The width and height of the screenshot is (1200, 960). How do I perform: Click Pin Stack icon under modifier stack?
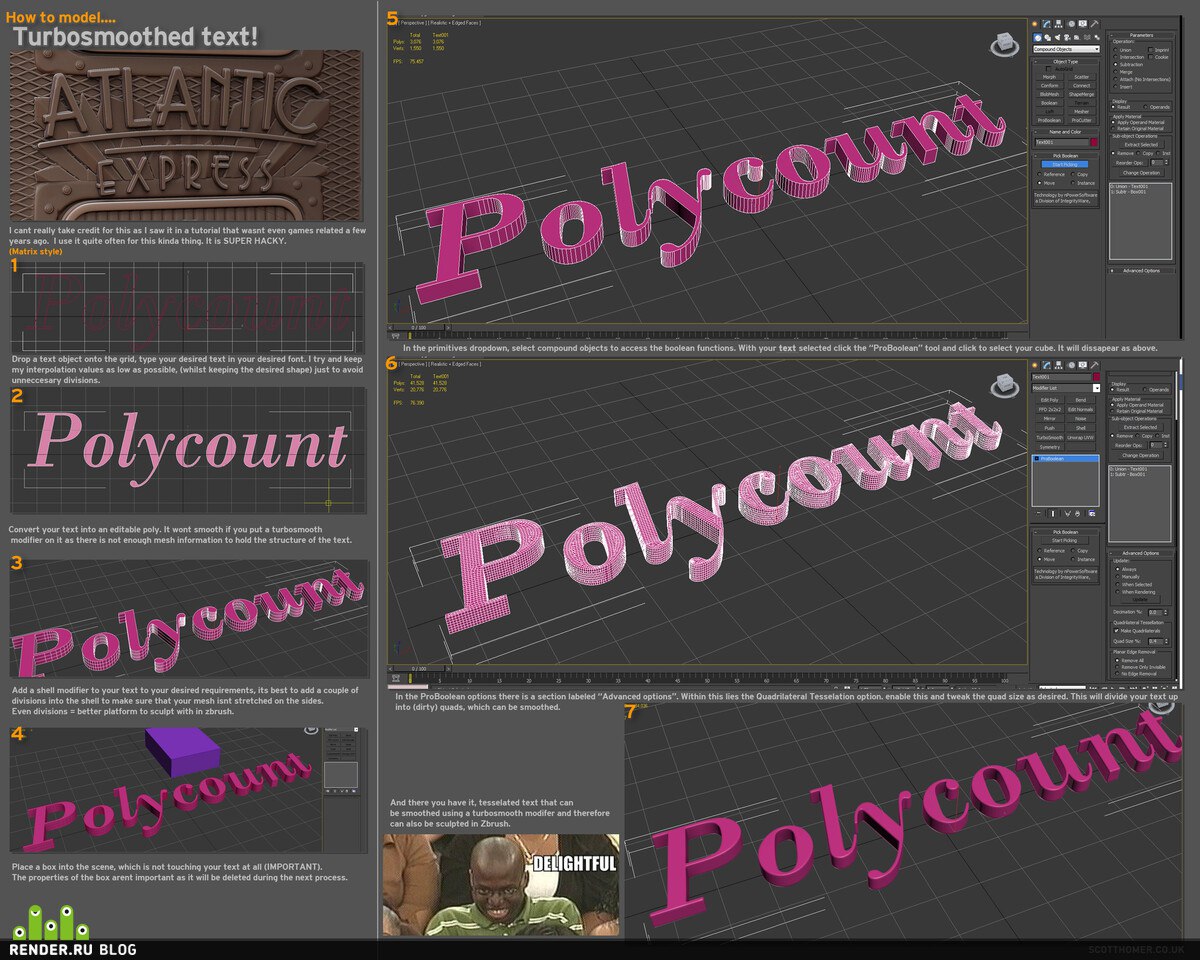[1038, 513]
